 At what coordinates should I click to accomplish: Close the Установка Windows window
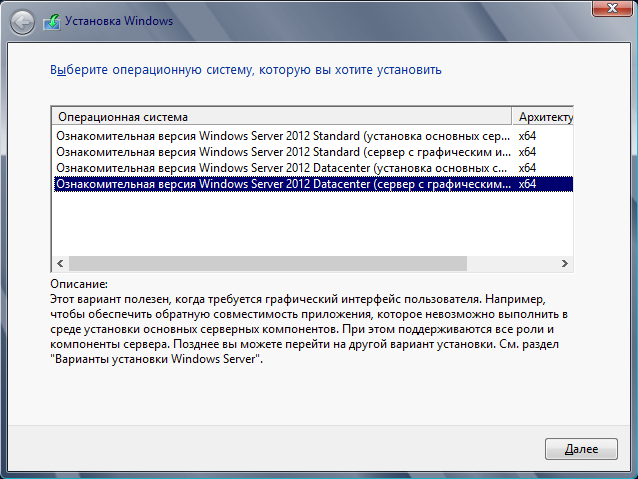point(612,8)
